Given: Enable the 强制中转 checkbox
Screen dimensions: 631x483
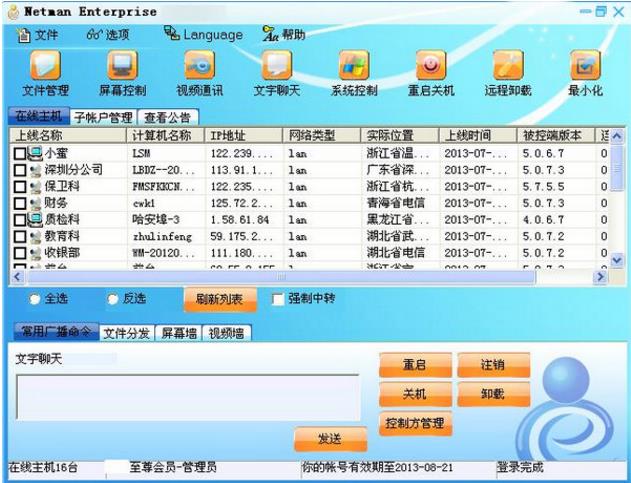Looking at the screenshot, I should (277, 299).
